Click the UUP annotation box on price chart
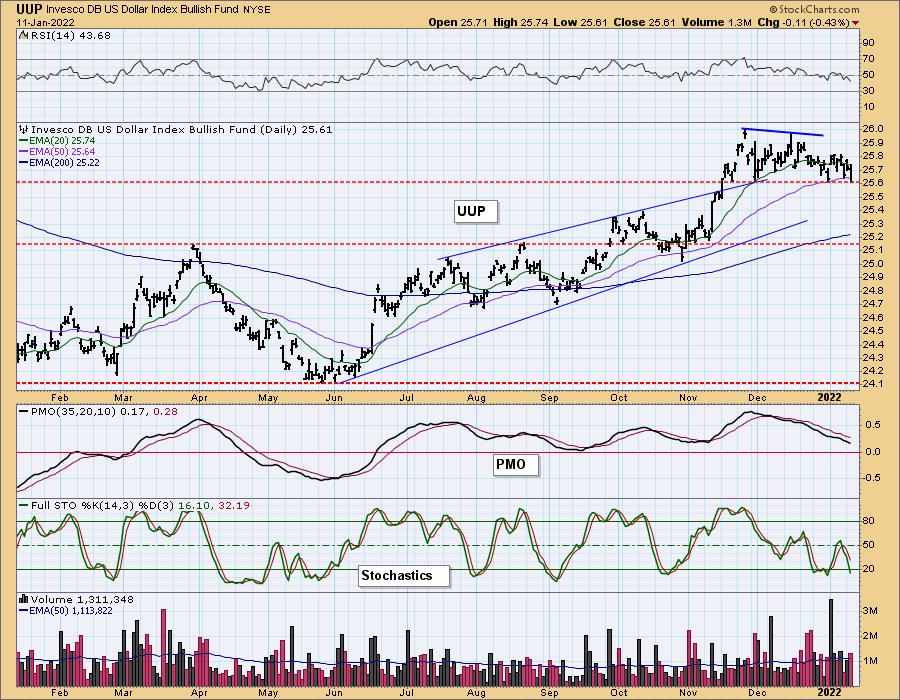The height and width of the screenshot is (700, 900). pos(475,212)
